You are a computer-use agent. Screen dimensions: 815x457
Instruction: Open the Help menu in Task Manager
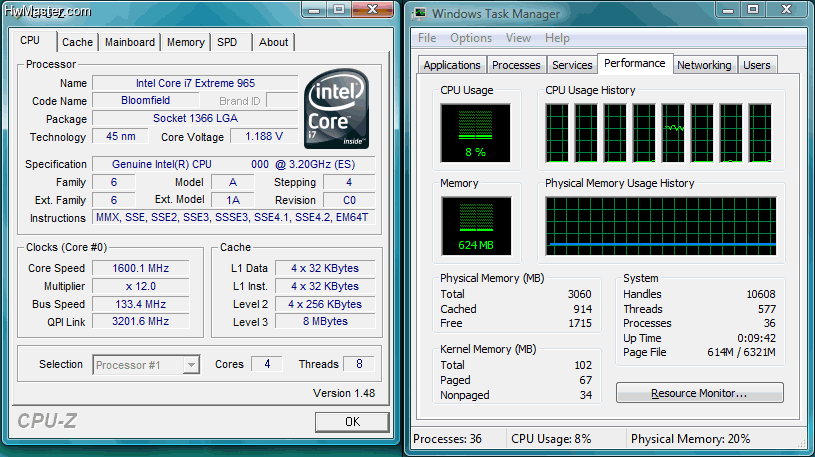(x=557, y=38)
